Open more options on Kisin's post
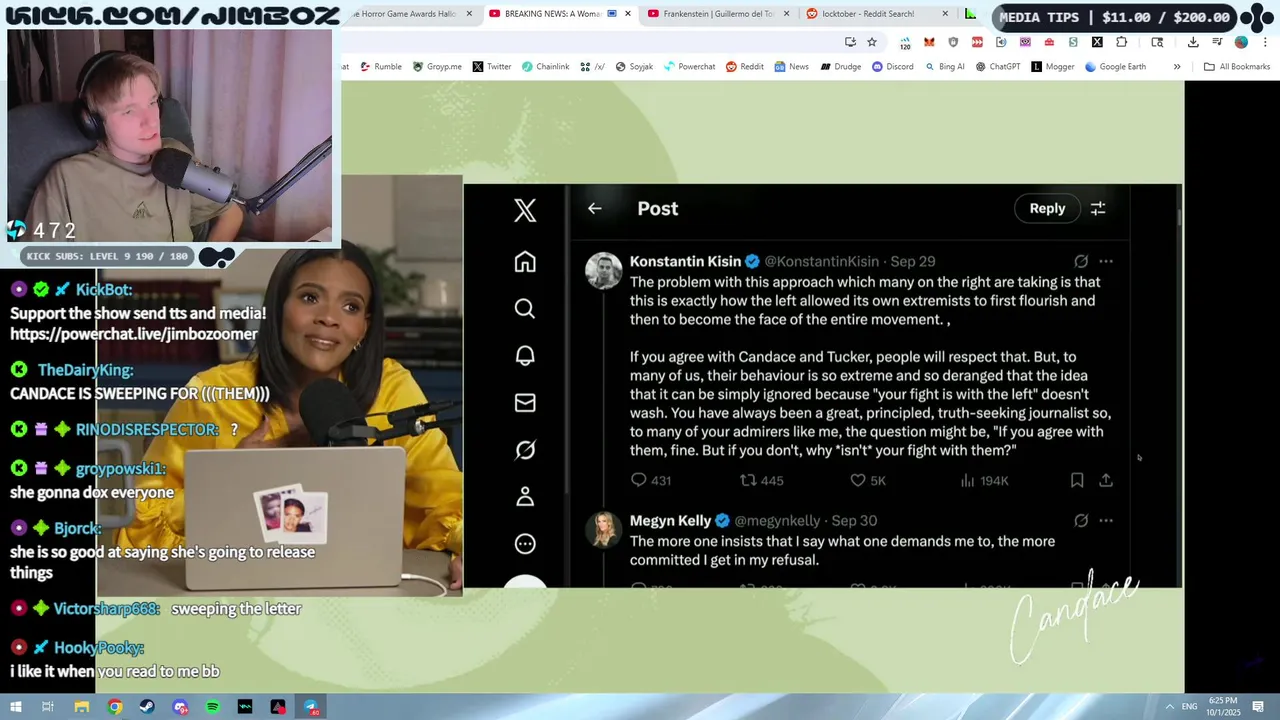 [x=1106, y=261]
